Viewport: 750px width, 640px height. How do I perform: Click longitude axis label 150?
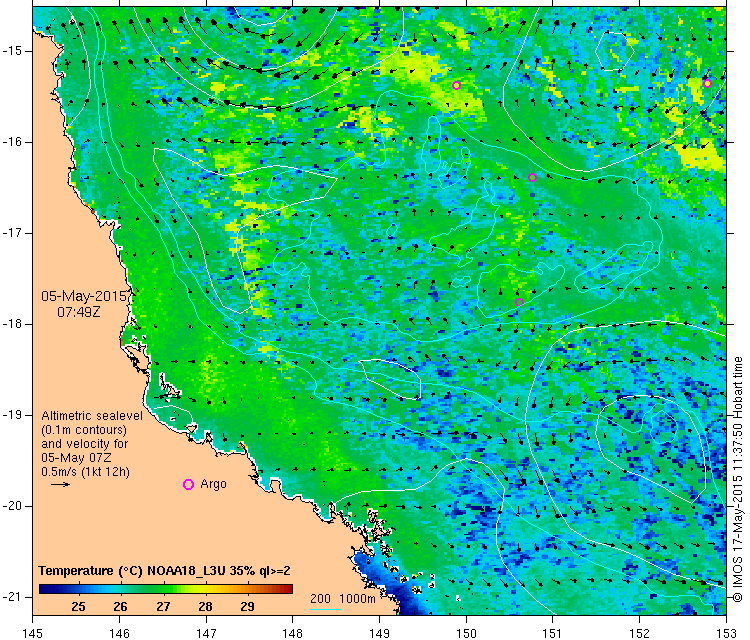click(466, 633)
